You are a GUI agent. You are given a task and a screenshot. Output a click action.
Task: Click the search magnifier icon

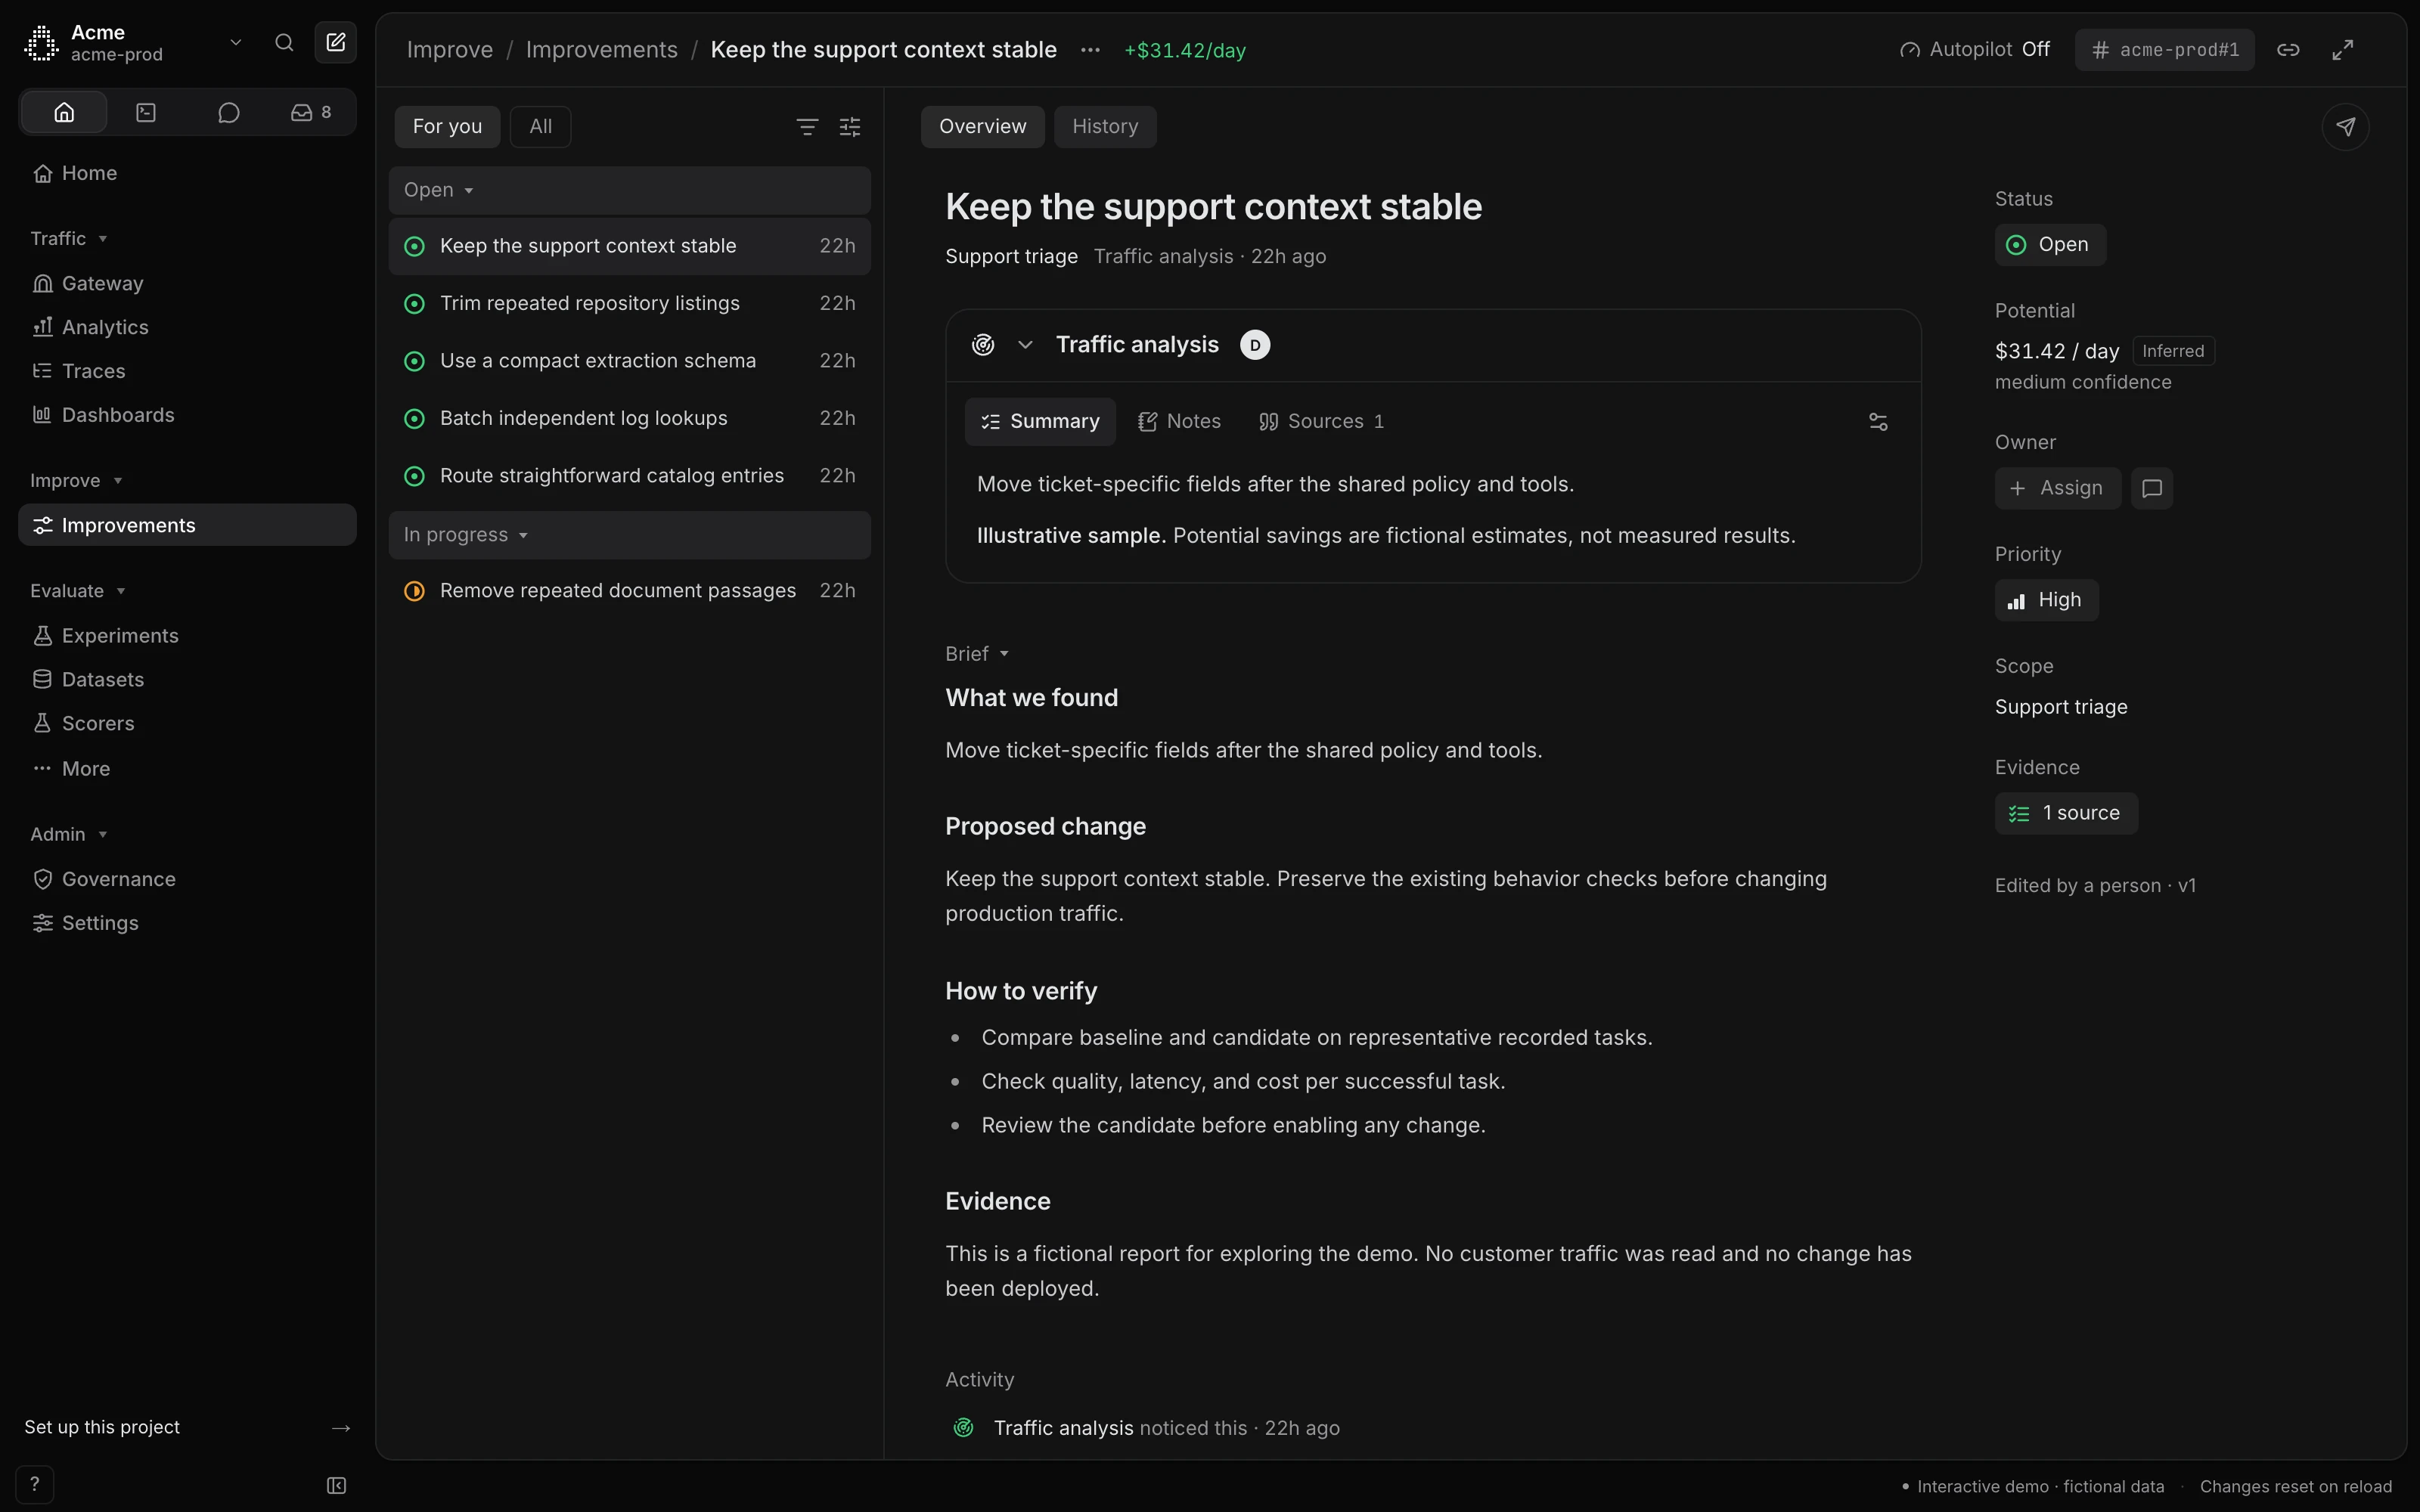click(x=284, y=43)
